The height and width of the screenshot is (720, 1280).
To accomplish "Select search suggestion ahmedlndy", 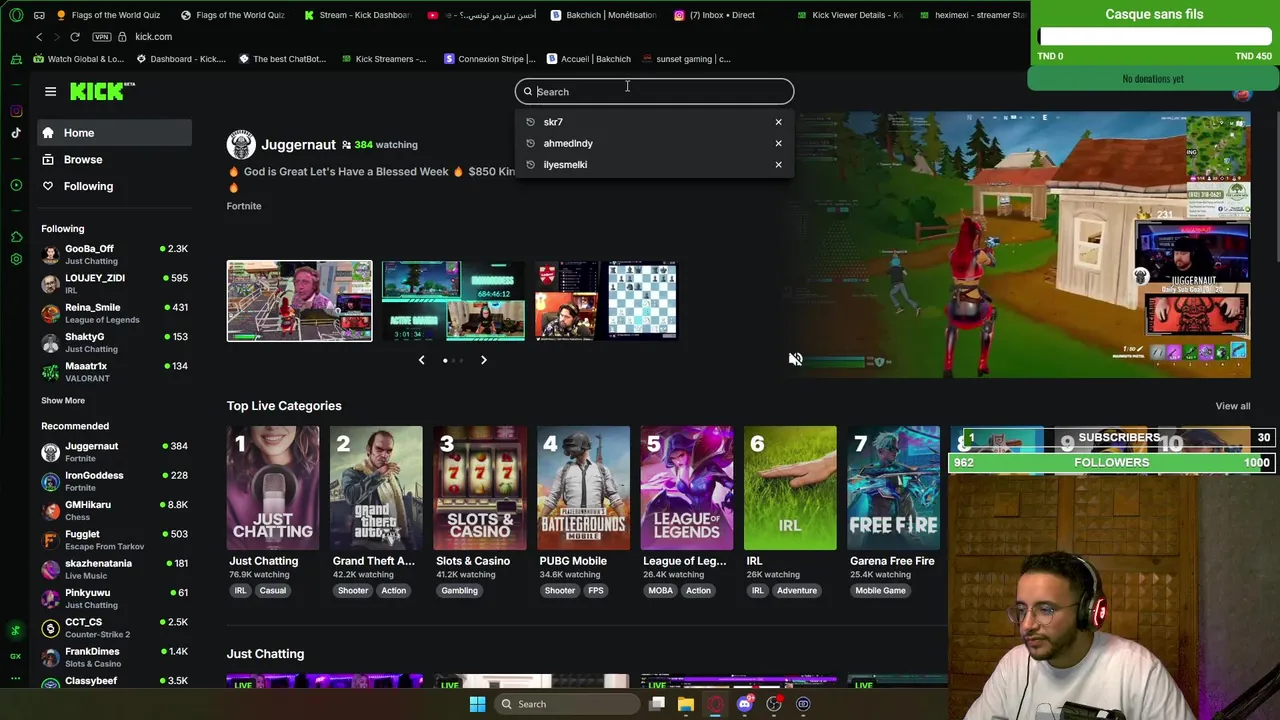I will coord(568,143).
